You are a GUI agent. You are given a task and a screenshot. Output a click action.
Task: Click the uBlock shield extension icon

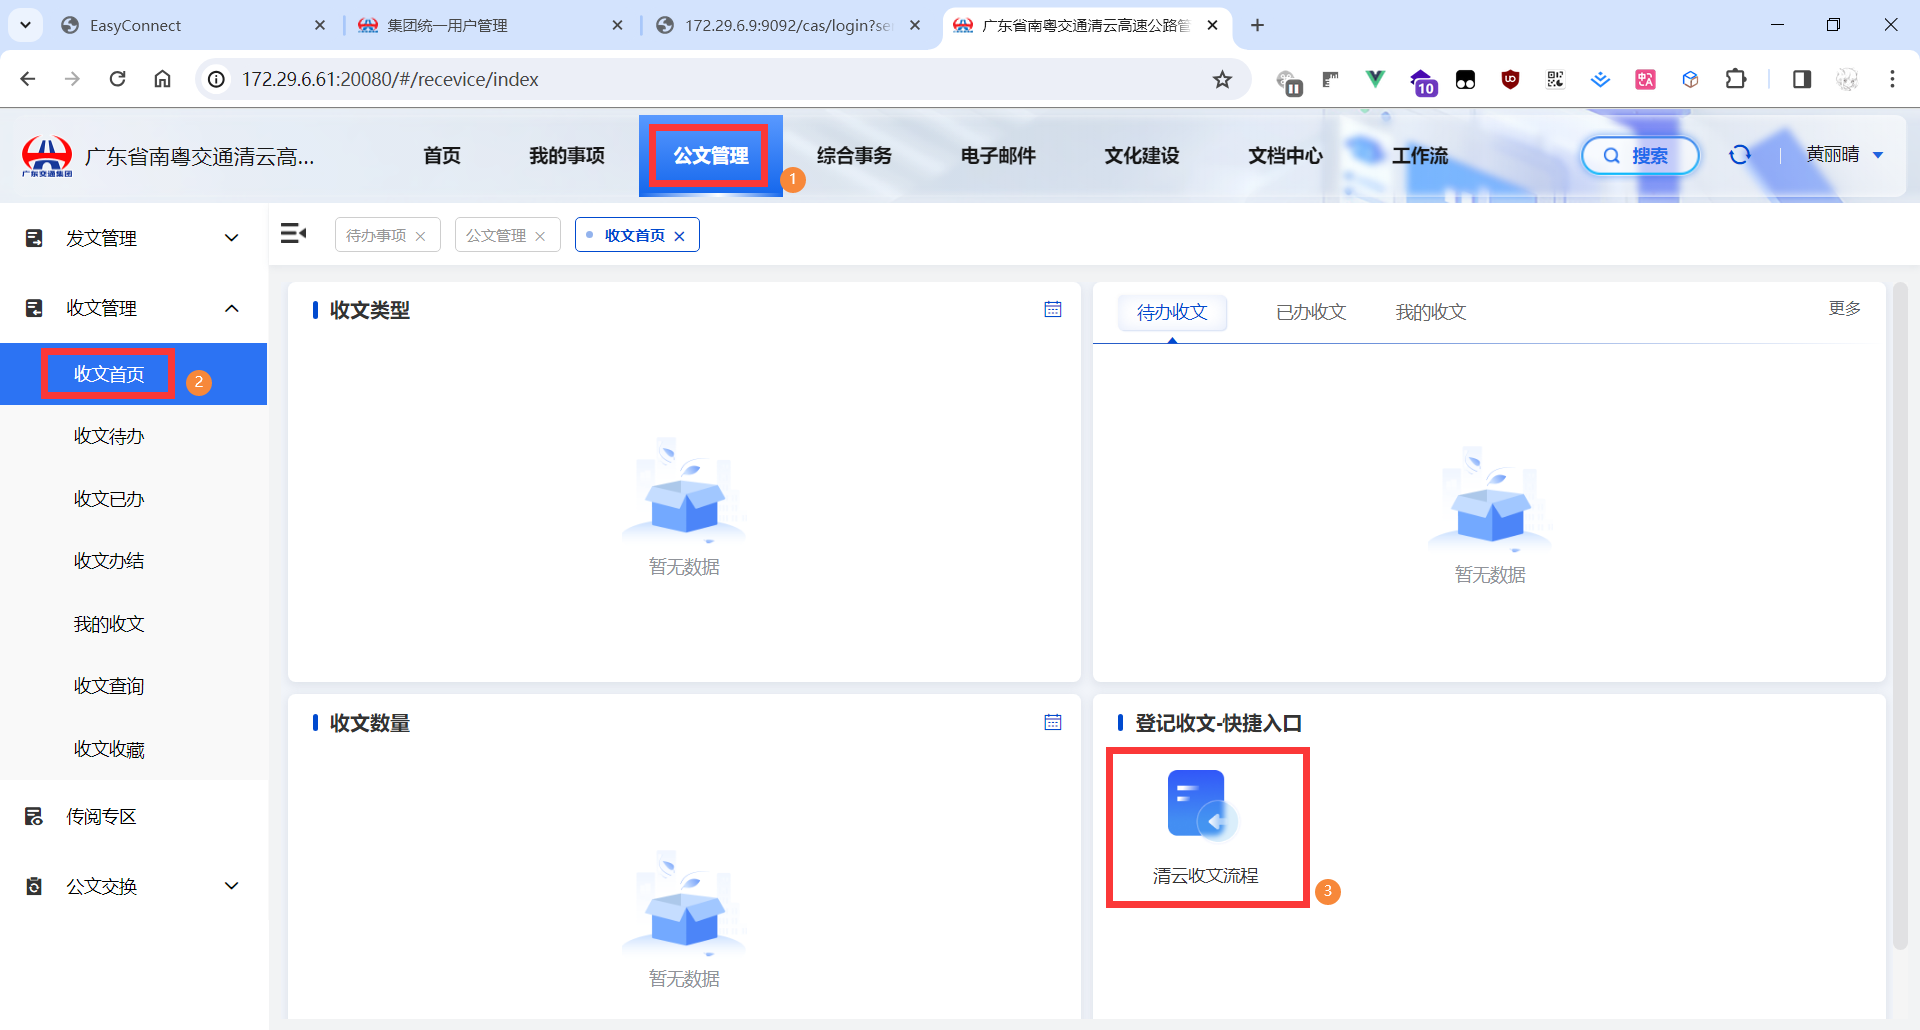pos(1510,79)
